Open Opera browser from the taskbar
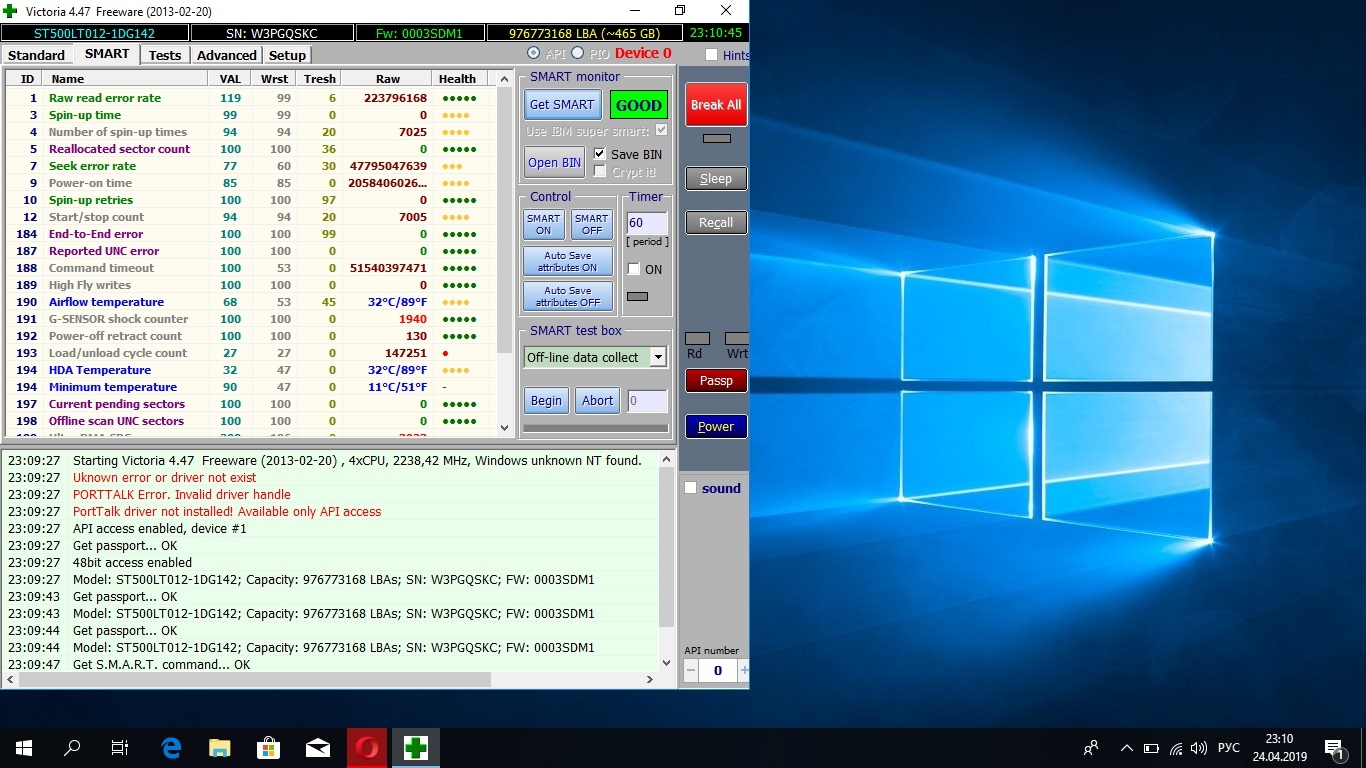 tap(367, 748)
